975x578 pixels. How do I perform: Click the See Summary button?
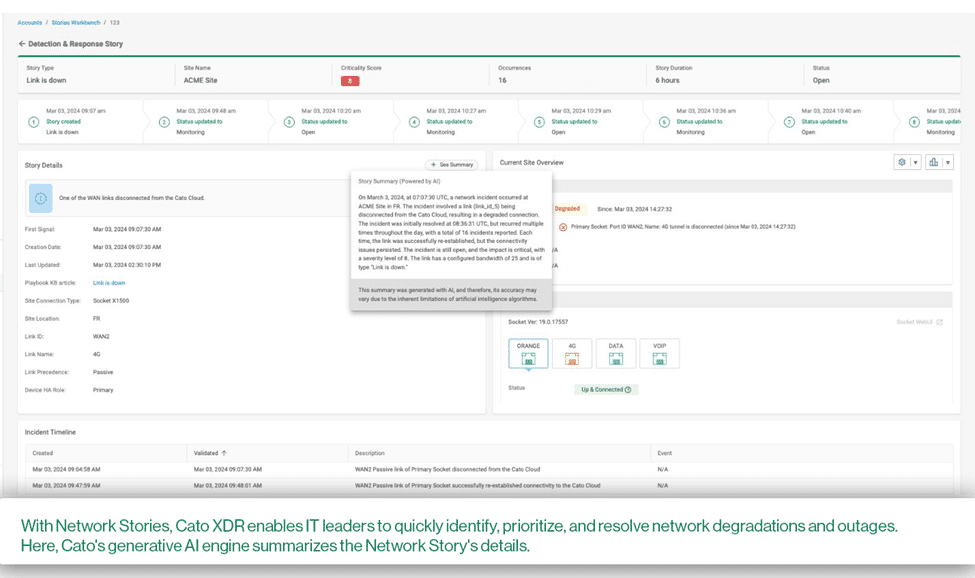pos(451,165)
